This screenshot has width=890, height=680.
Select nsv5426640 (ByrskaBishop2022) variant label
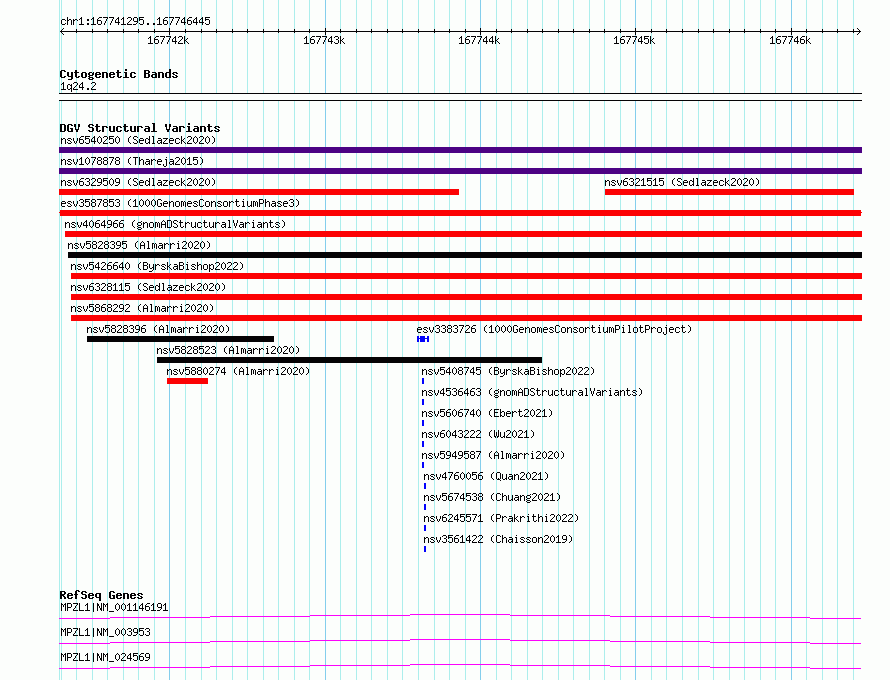tap(157, 266)
